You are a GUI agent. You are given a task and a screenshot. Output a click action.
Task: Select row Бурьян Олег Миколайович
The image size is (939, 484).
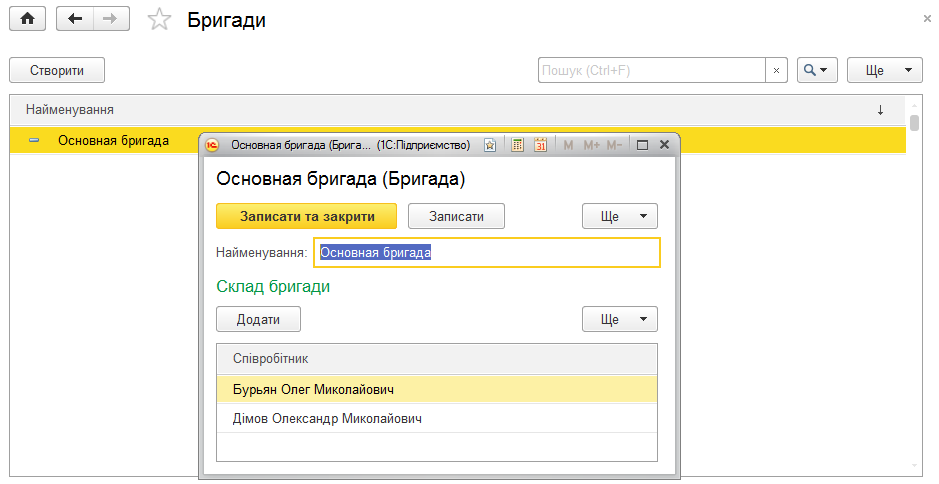pos(437,389)
